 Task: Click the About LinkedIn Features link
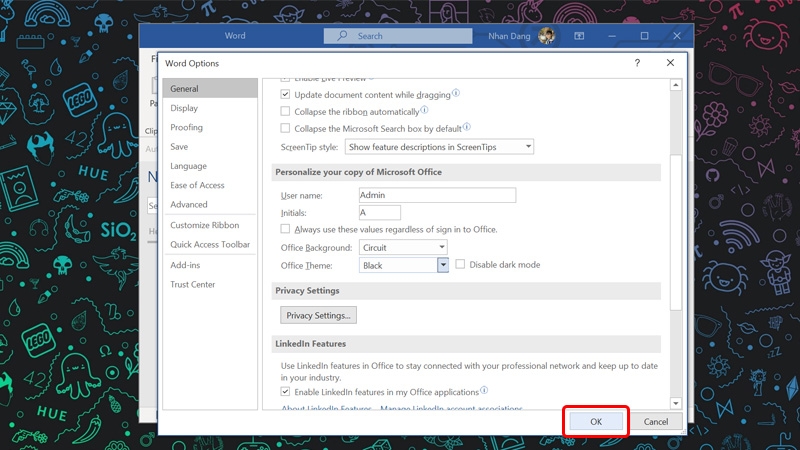tap(326, 408)
